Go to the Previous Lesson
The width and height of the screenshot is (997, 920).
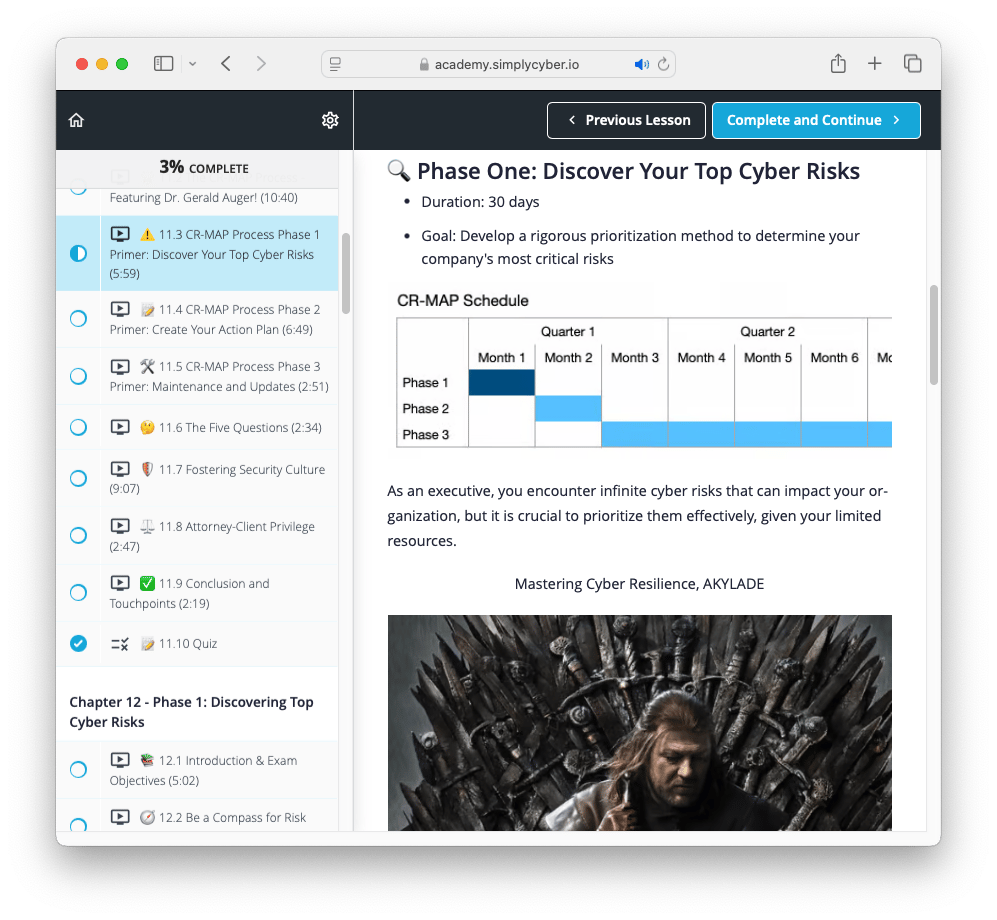pyautogui.click(x=626, y=120)
